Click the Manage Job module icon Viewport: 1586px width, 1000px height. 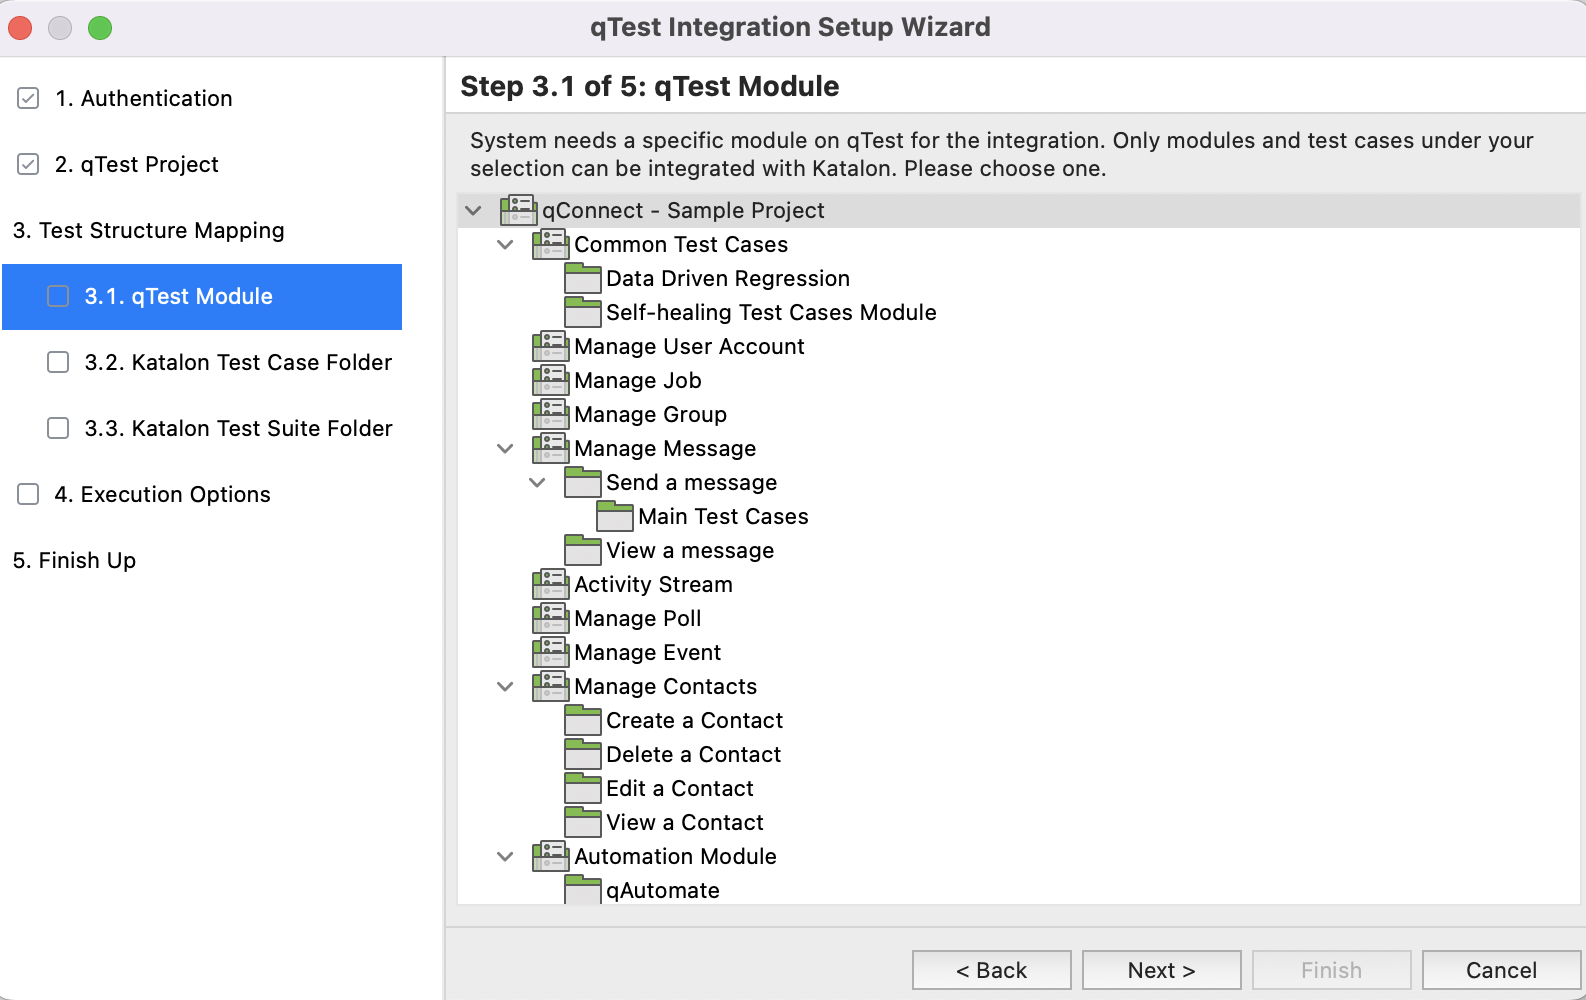(550, 380)
